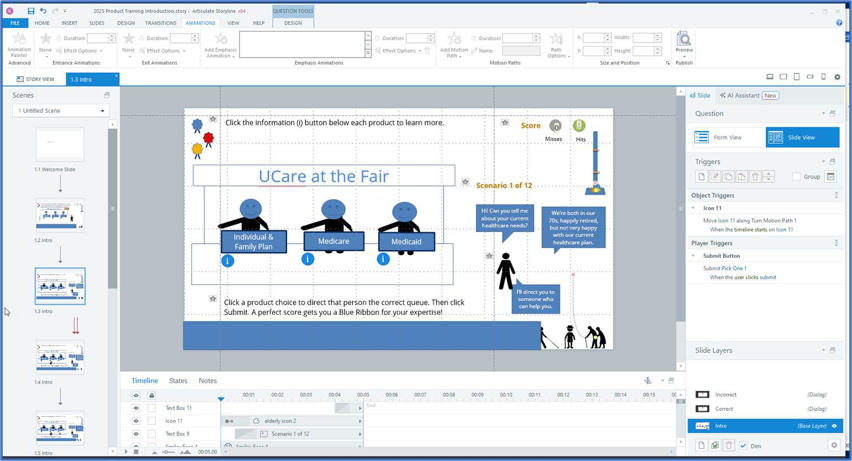This screenshot has height=461, width=852.
Task: Switch to the States tab
Action: tap(178, 381)
